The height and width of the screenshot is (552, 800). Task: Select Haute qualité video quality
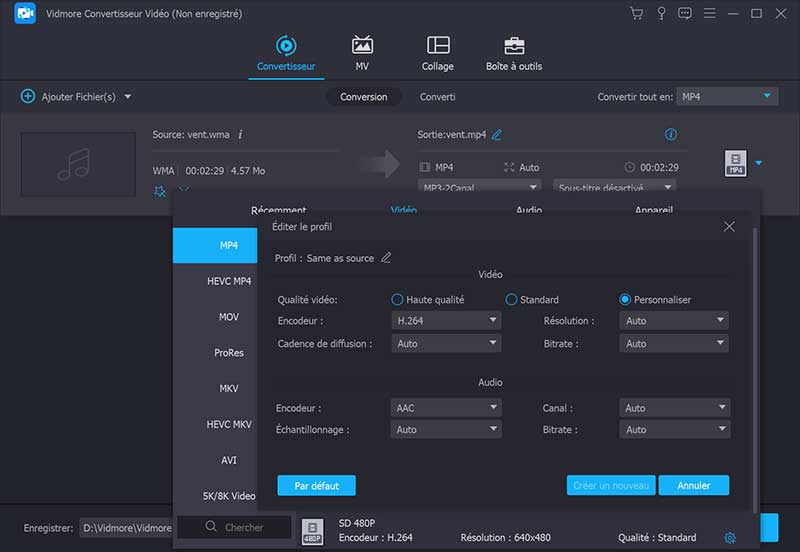pyautogui.click(x=398, y=300)
